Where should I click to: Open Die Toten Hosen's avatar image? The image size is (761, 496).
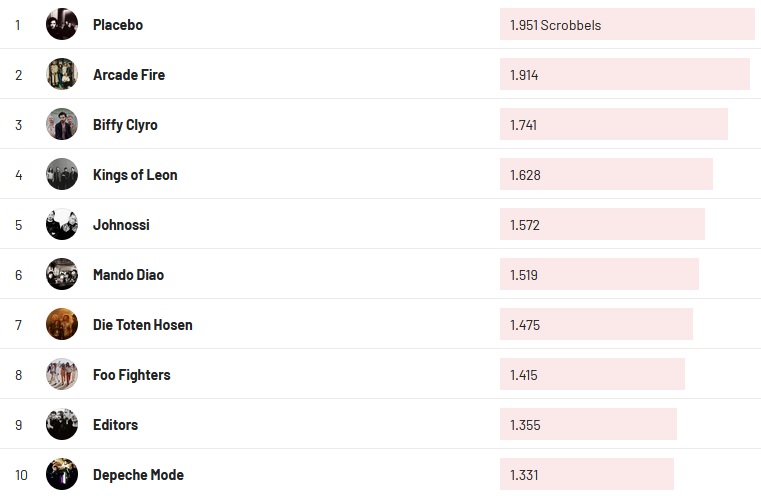click(62, 324)
